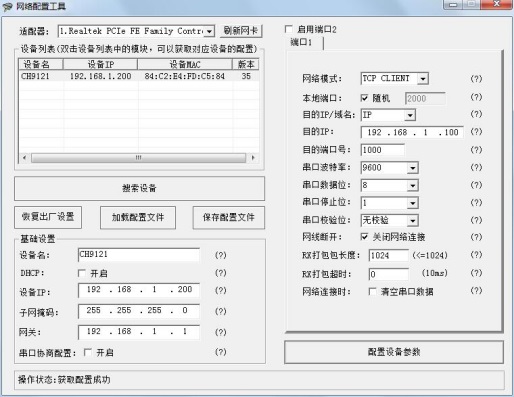Image resolution: width=514 pixels, height=397 pixels.
Task: Enable DHCP 开启 checkbox
Action: coord(82,273)
